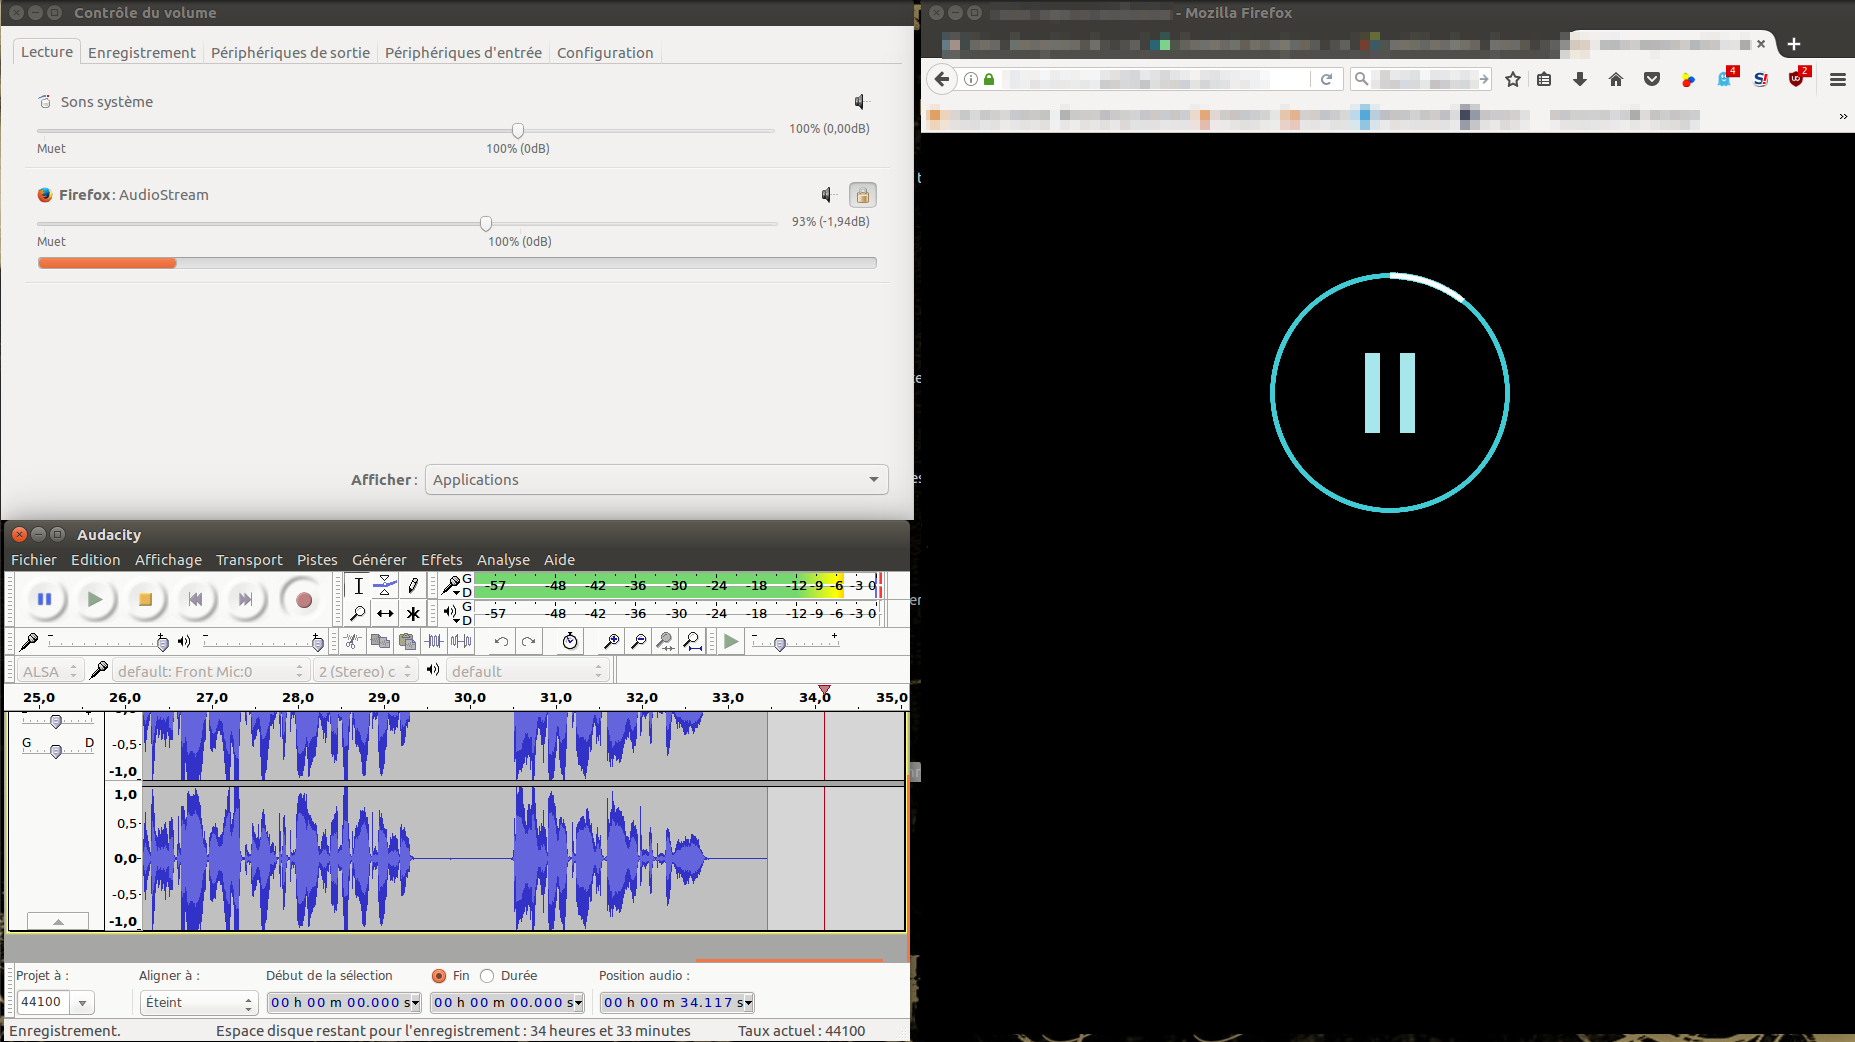Select the Multi-tool asterisk icon
This screenshot has height=1042, width=1855.
click(x=412, y=613)
